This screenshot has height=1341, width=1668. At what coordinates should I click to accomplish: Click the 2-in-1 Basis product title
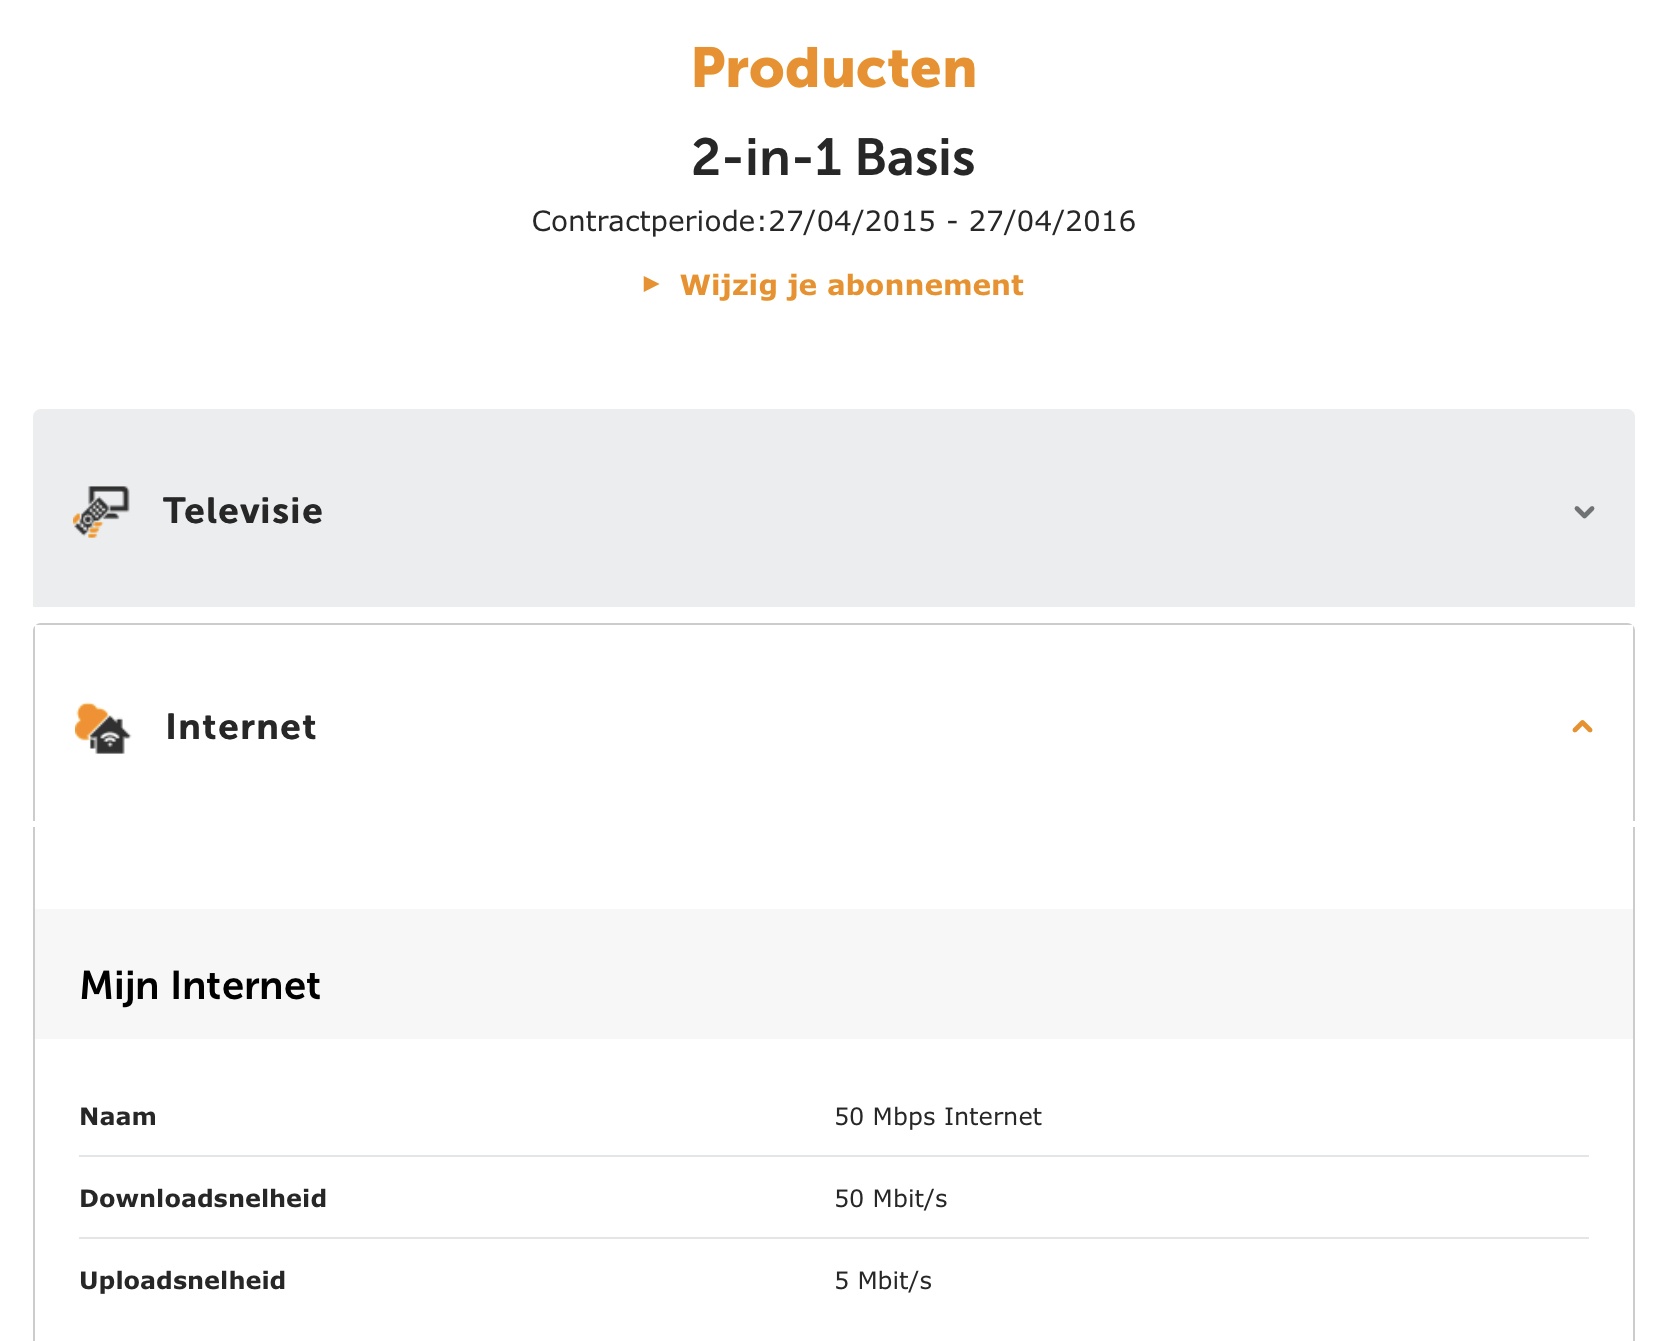(x=833, y=158)
